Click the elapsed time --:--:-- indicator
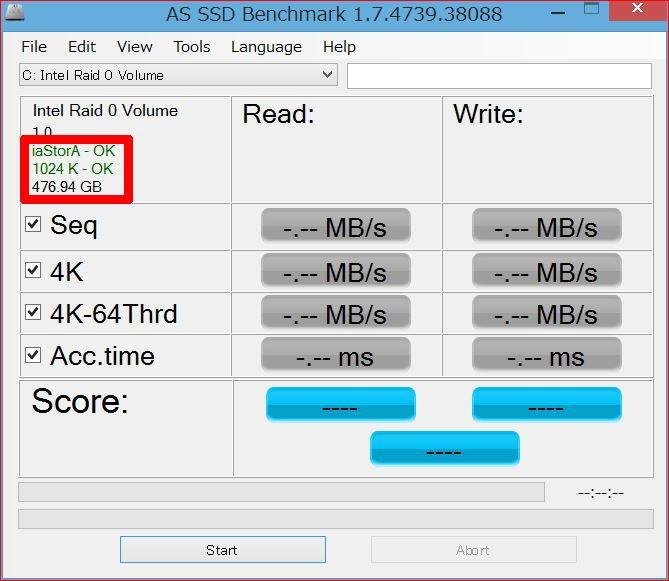 pyautogui.click(x=601, y=493)
